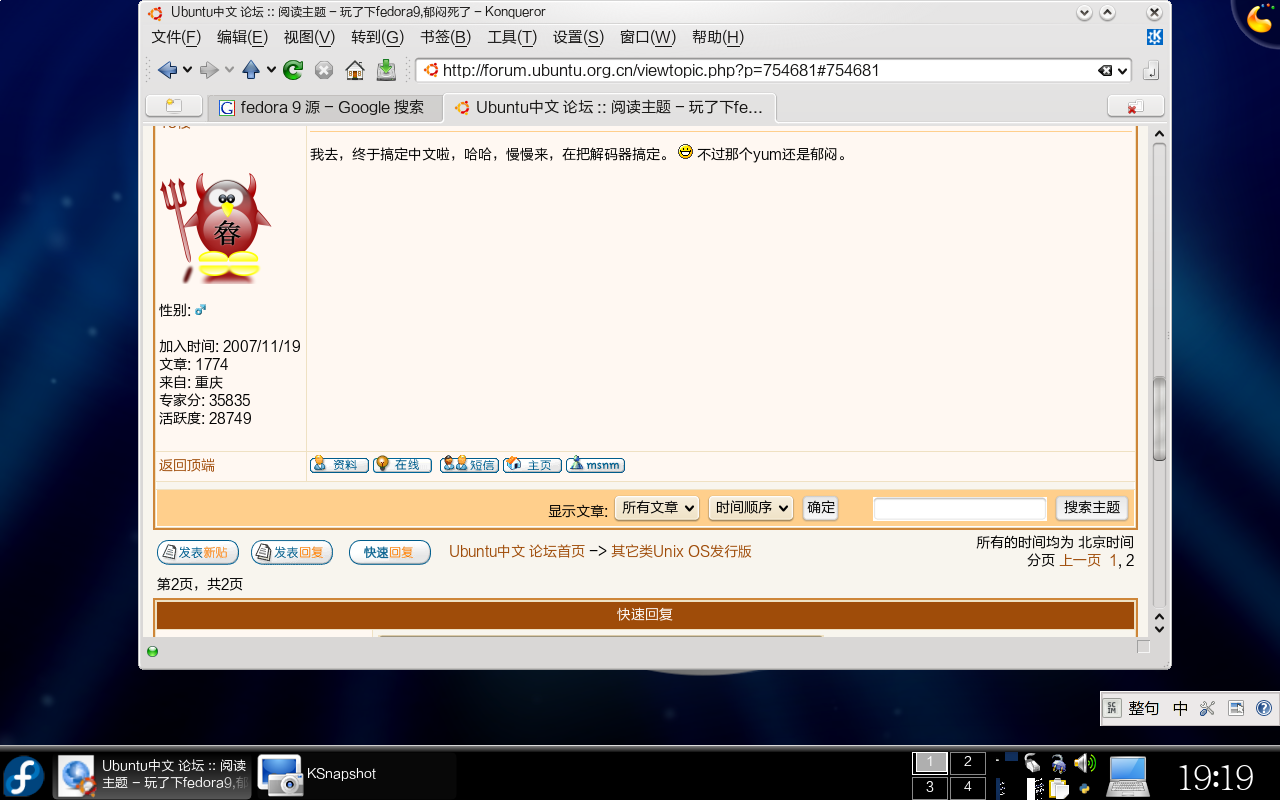Viewport: 1280px width, 800px height.
Task: Open the 所有文章 dropdown
Action: point(656,508)
